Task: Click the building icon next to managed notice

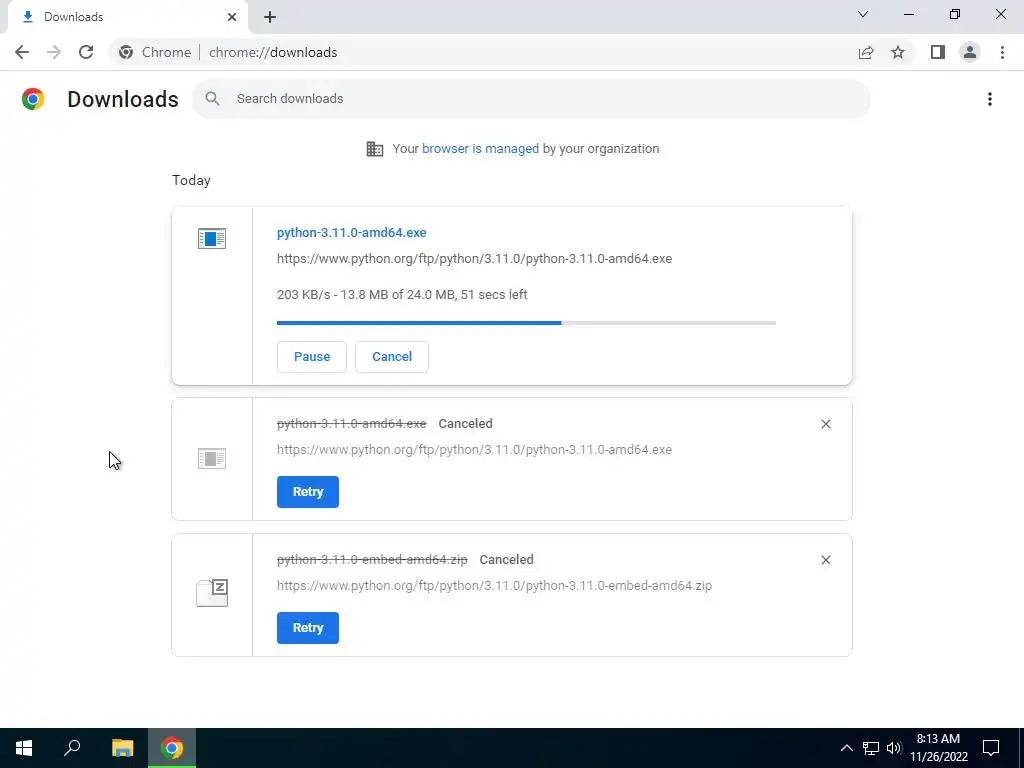Action: click(374, 149)
